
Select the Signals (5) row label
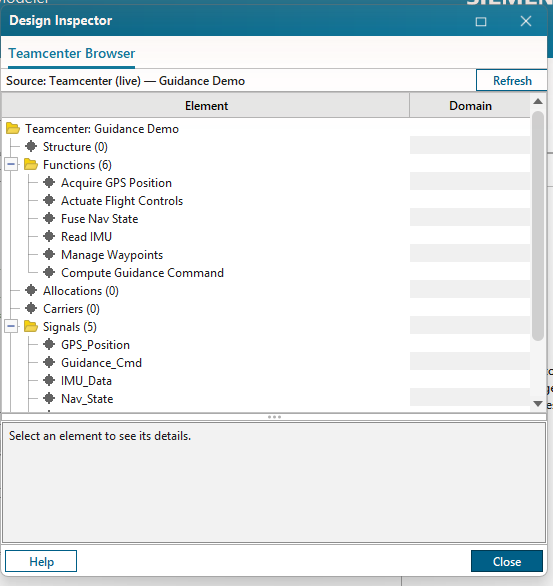pyautogui.click(x=69, y=327)
